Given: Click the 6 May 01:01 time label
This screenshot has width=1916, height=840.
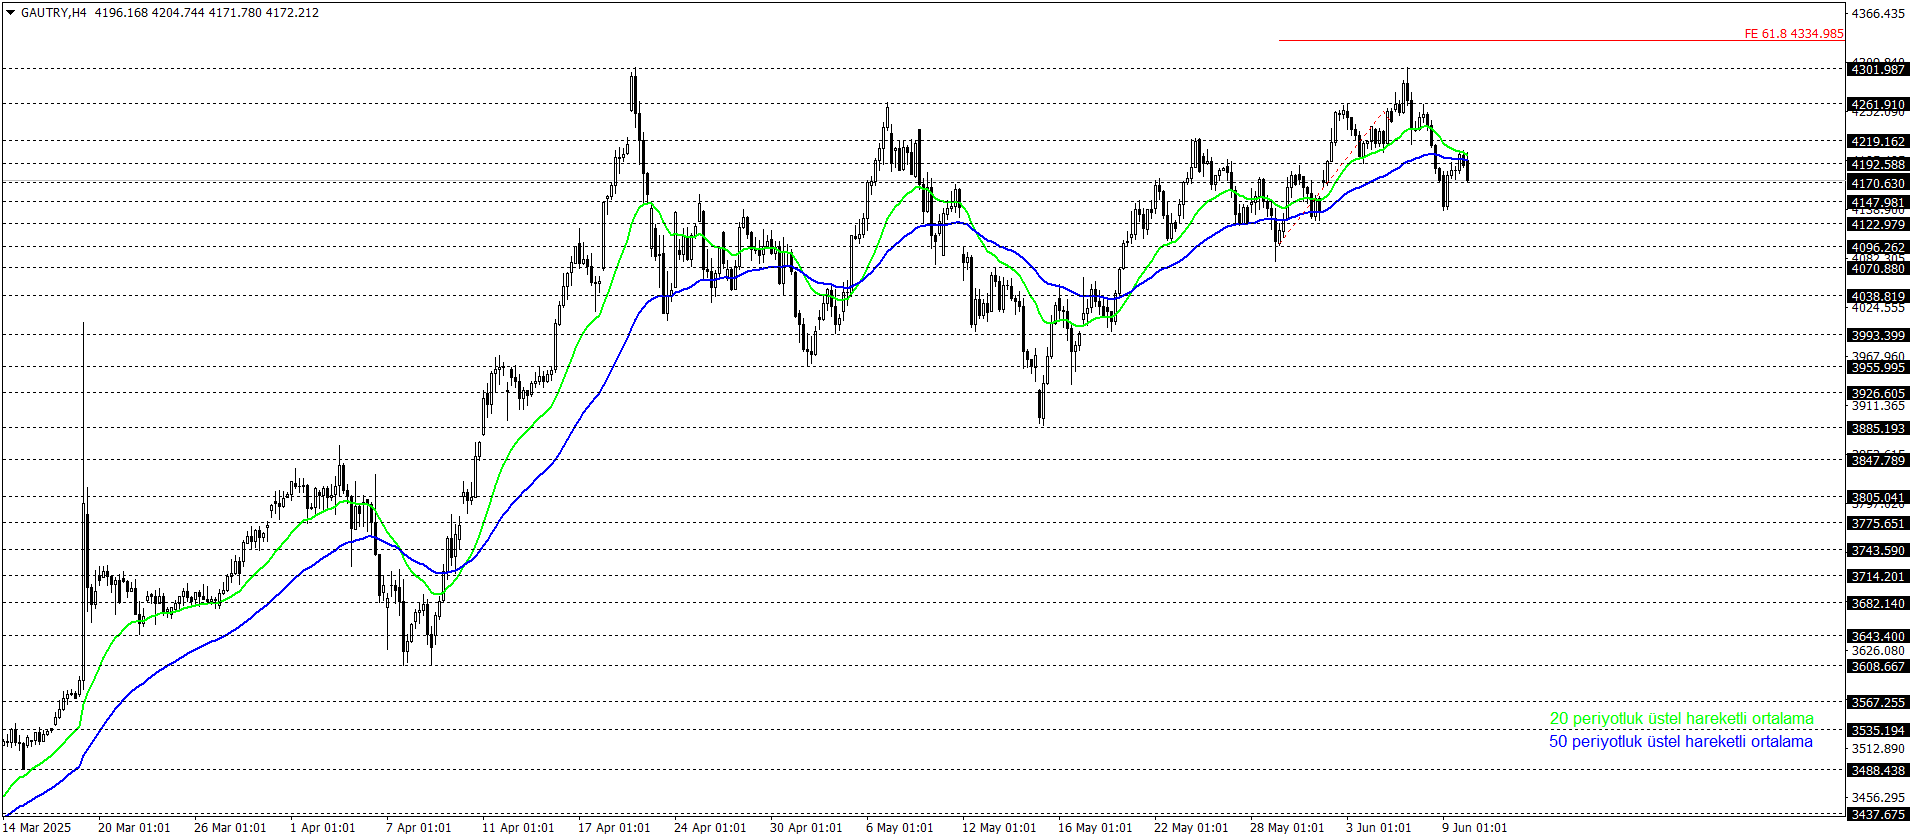Looking at the screenshot, I should coord(900,828).
